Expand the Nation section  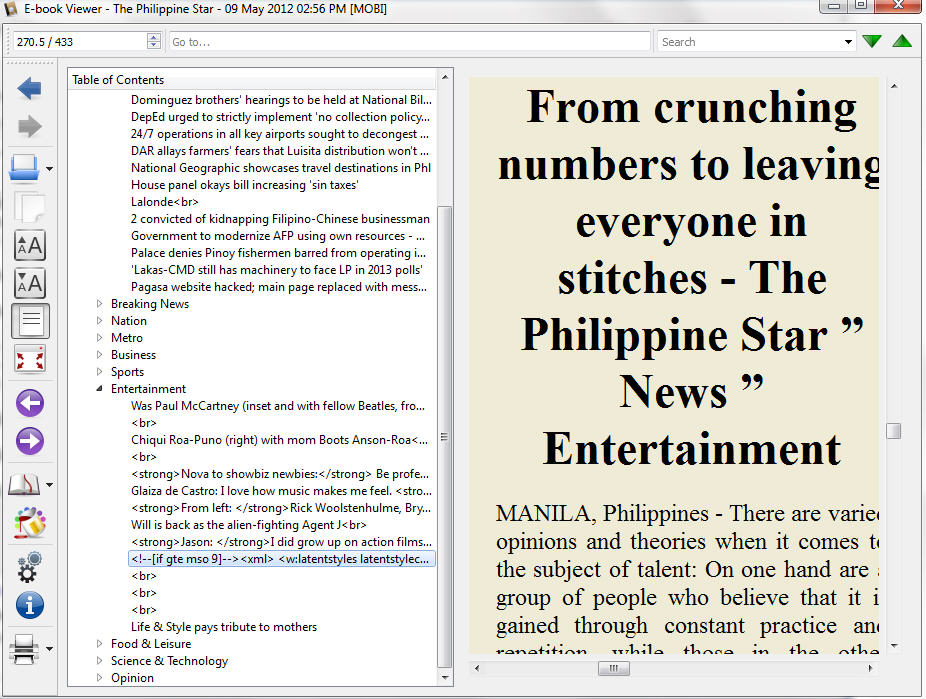click(99, 321)
